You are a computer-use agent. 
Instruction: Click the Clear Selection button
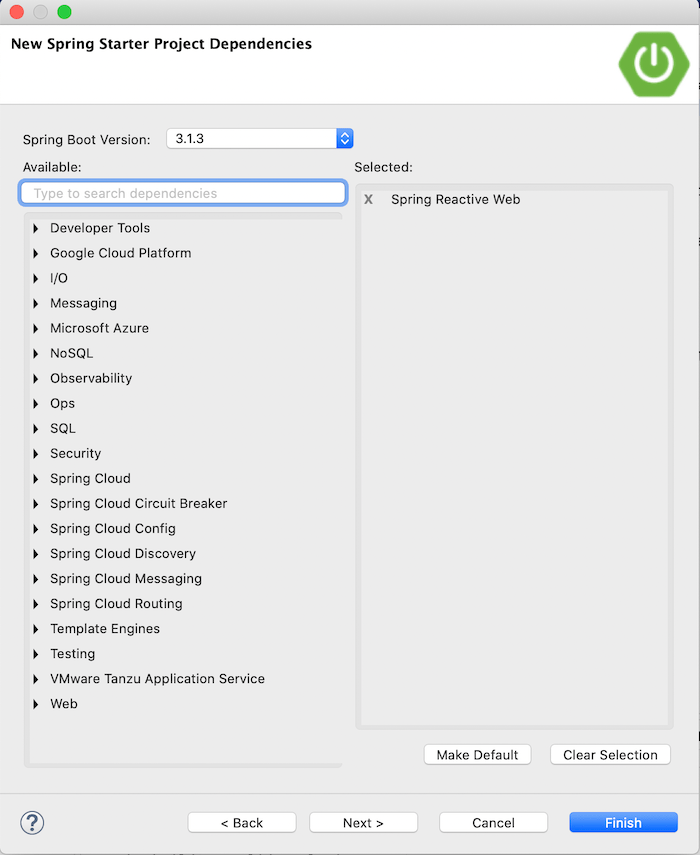click(610, 754)
